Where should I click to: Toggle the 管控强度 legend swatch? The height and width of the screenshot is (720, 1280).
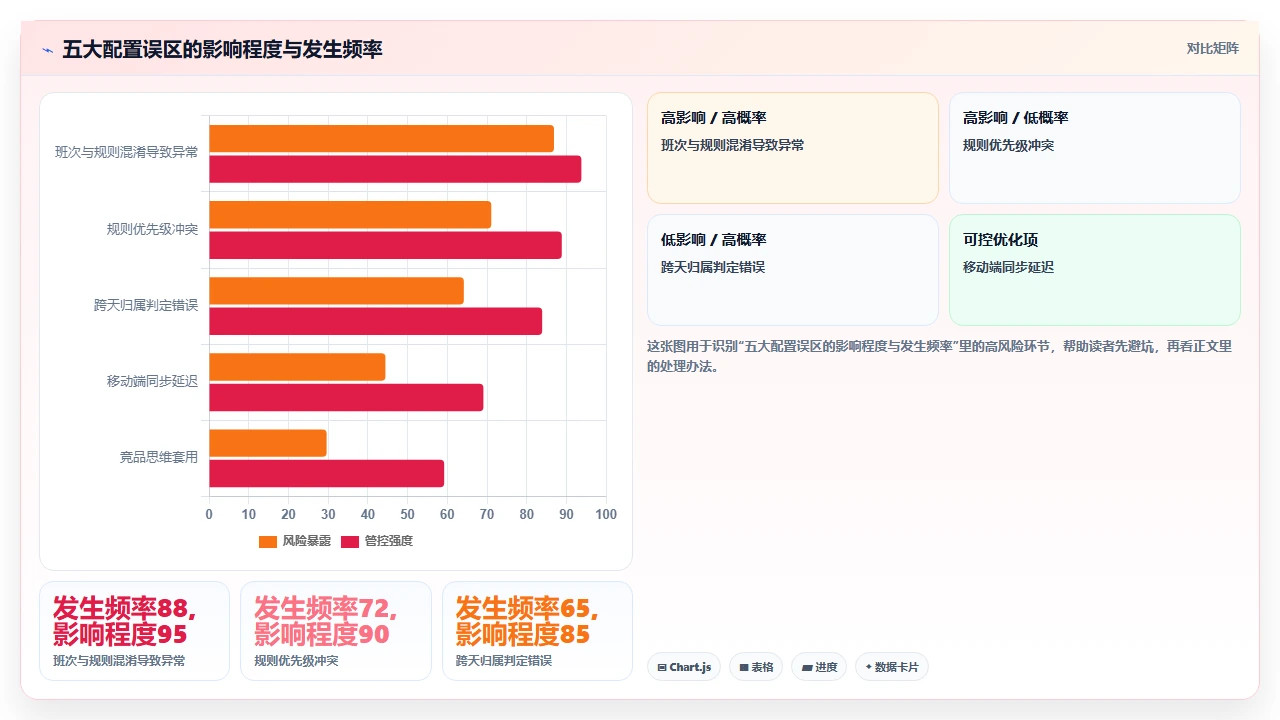coord(350,541)
